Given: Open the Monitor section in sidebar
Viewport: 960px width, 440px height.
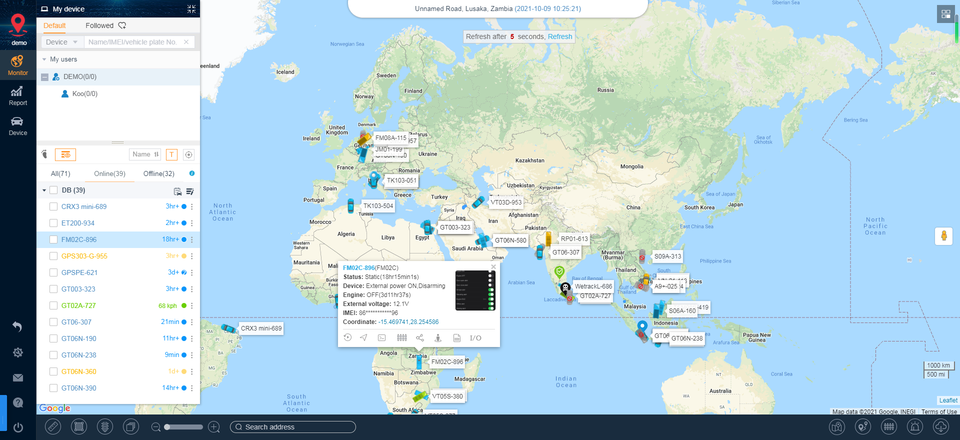Looking at the screenshot, I should [18, 65].
